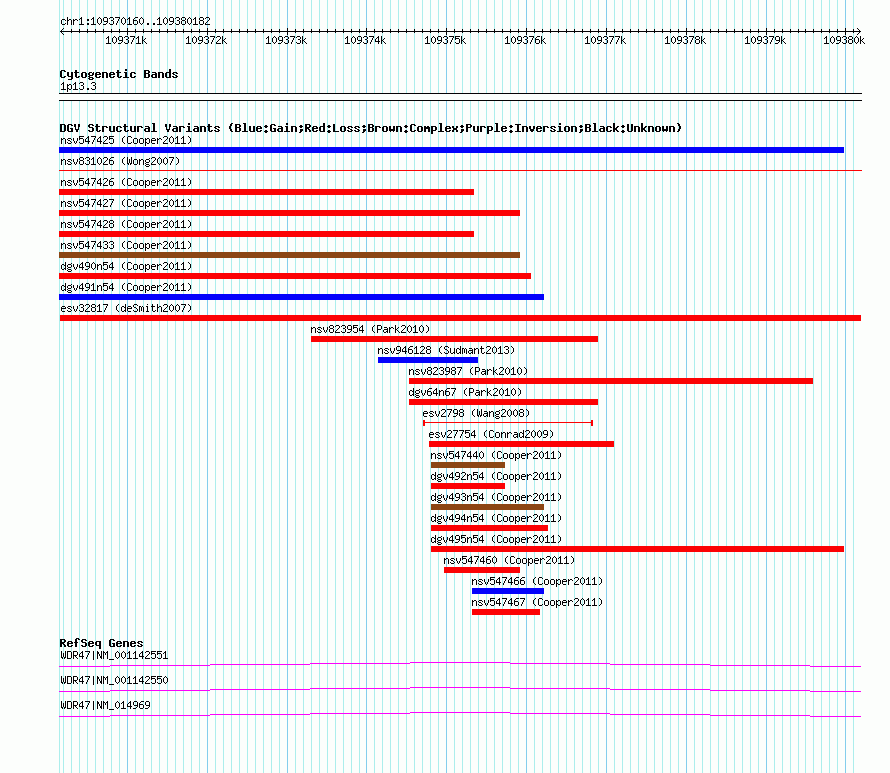Select the red bar under nsv823954
Viewport: 890px width, 773px height.
(x=454, y=339)
